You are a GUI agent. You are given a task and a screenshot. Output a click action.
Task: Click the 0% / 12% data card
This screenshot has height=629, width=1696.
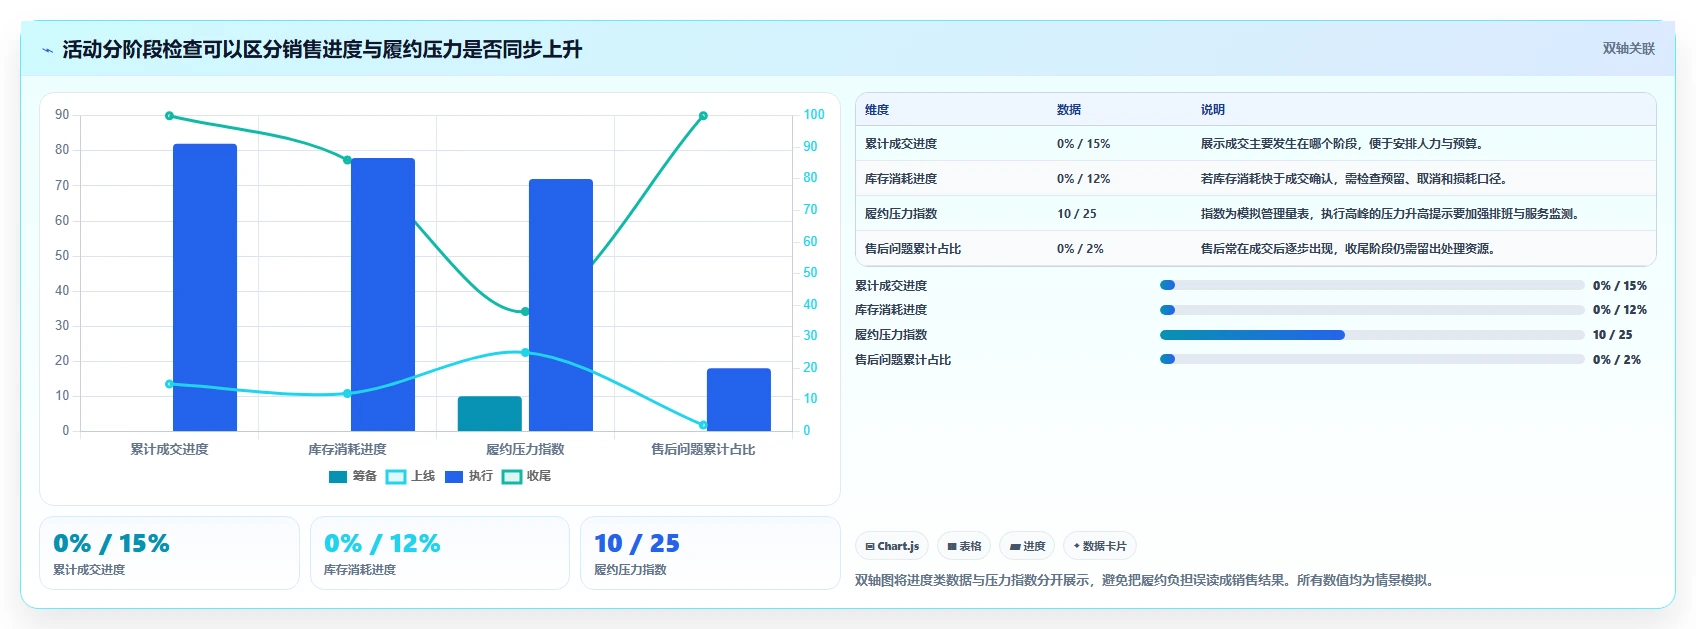tap(440, 553)
